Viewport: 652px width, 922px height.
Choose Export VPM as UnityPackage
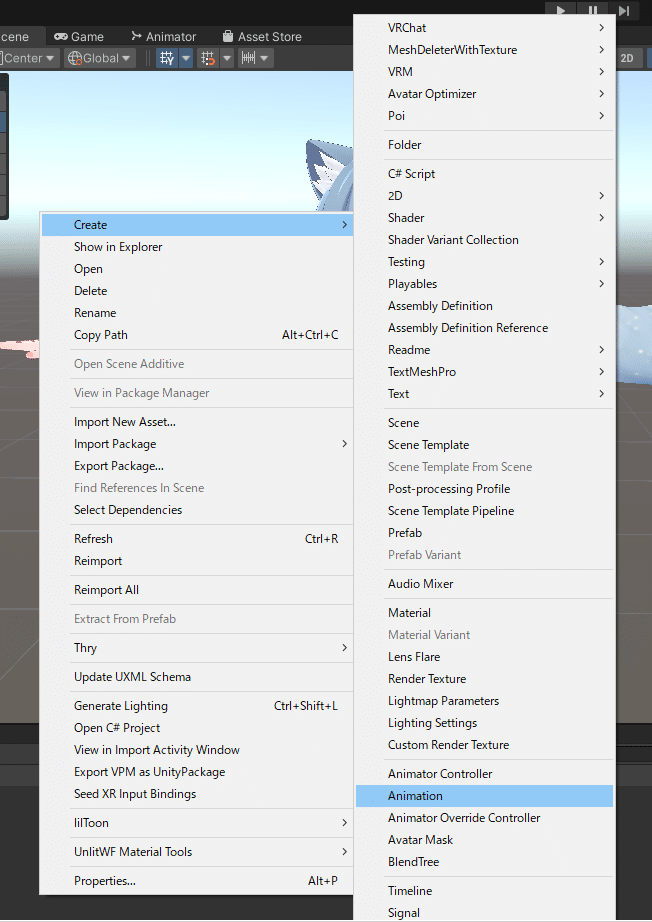tap(198, 772)
